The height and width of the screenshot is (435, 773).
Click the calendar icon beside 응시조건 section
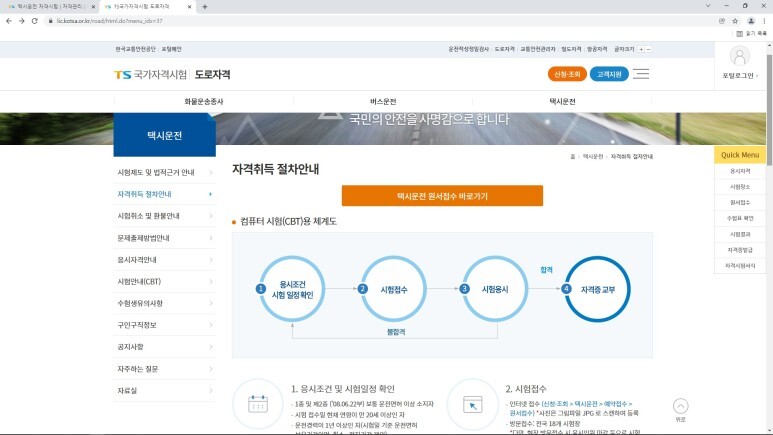click(x=258, y=404)
